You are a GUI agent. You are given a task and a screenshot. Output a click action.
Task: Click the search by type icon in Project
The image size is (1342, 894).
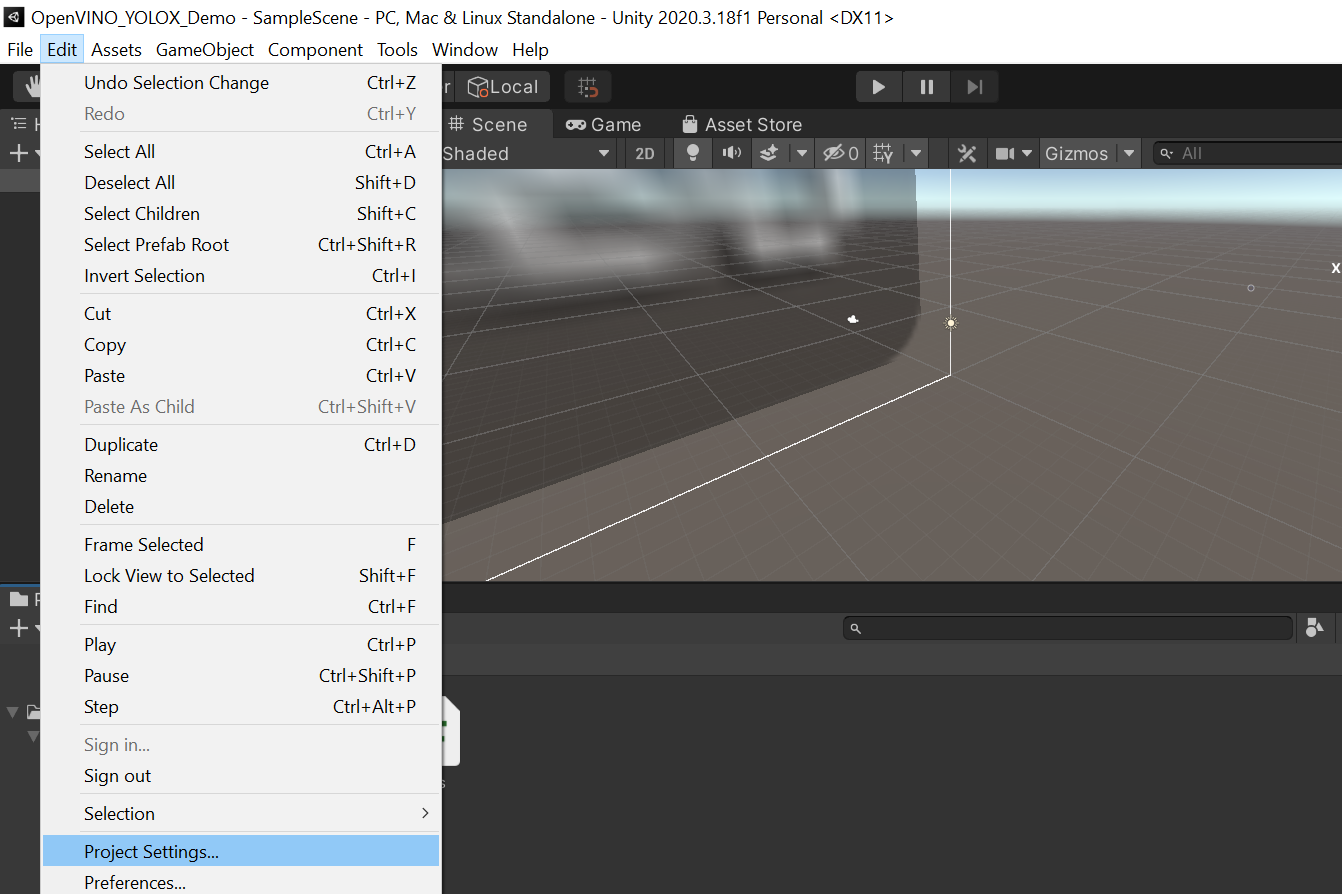1314,628
